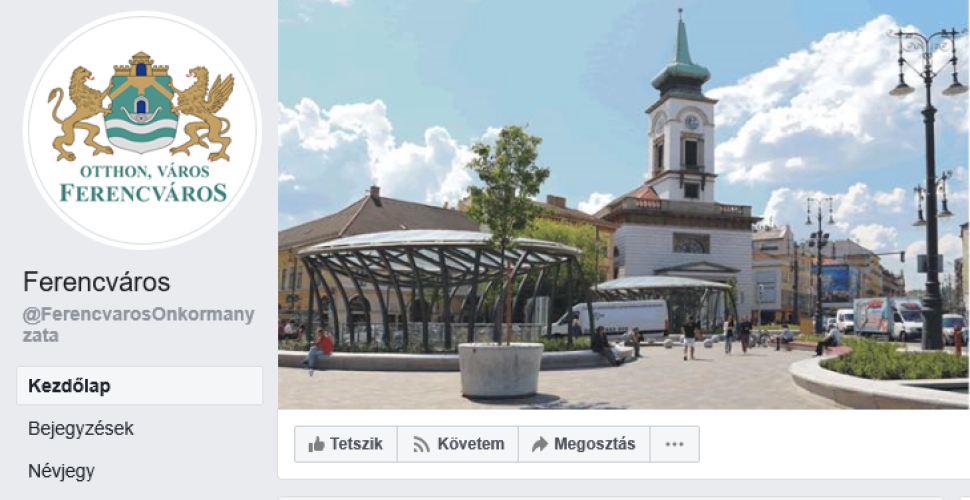Share the page via Megosztás
970x500 pixels.
point(584,444)
